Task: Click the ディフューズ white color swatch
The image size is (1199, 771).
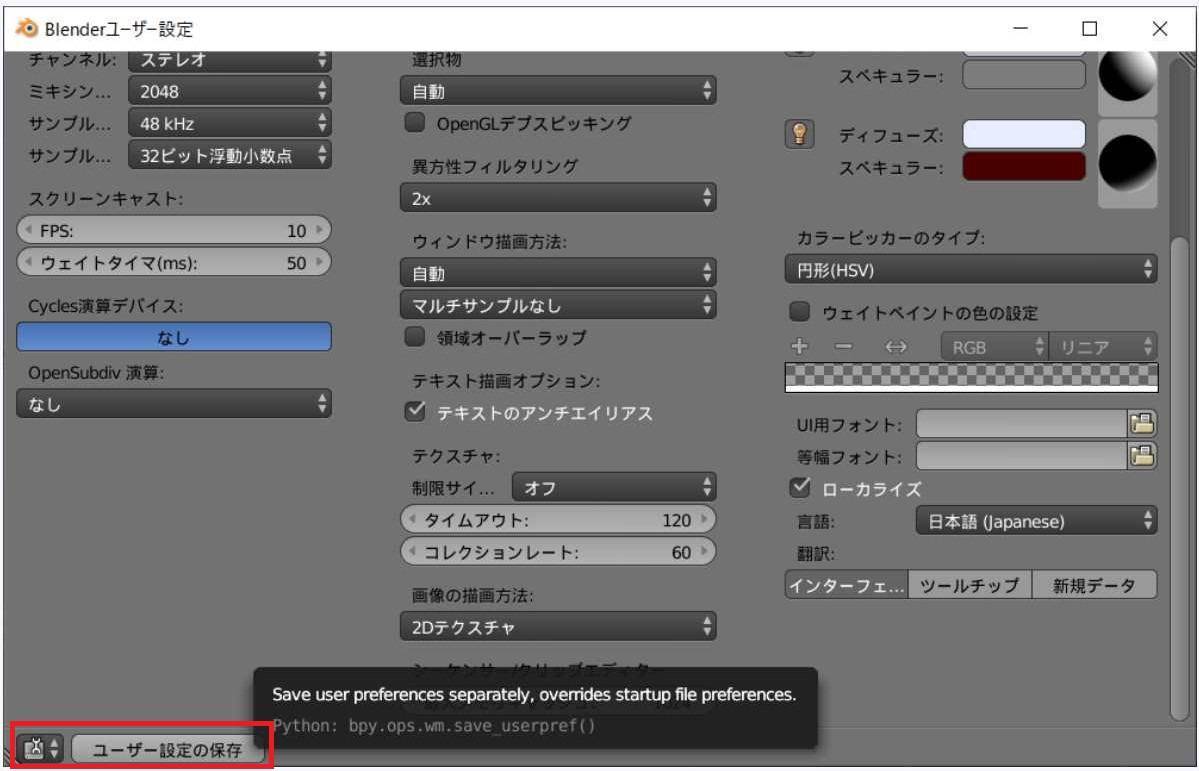Action: pyautogui.click(x=1023, y=135)
